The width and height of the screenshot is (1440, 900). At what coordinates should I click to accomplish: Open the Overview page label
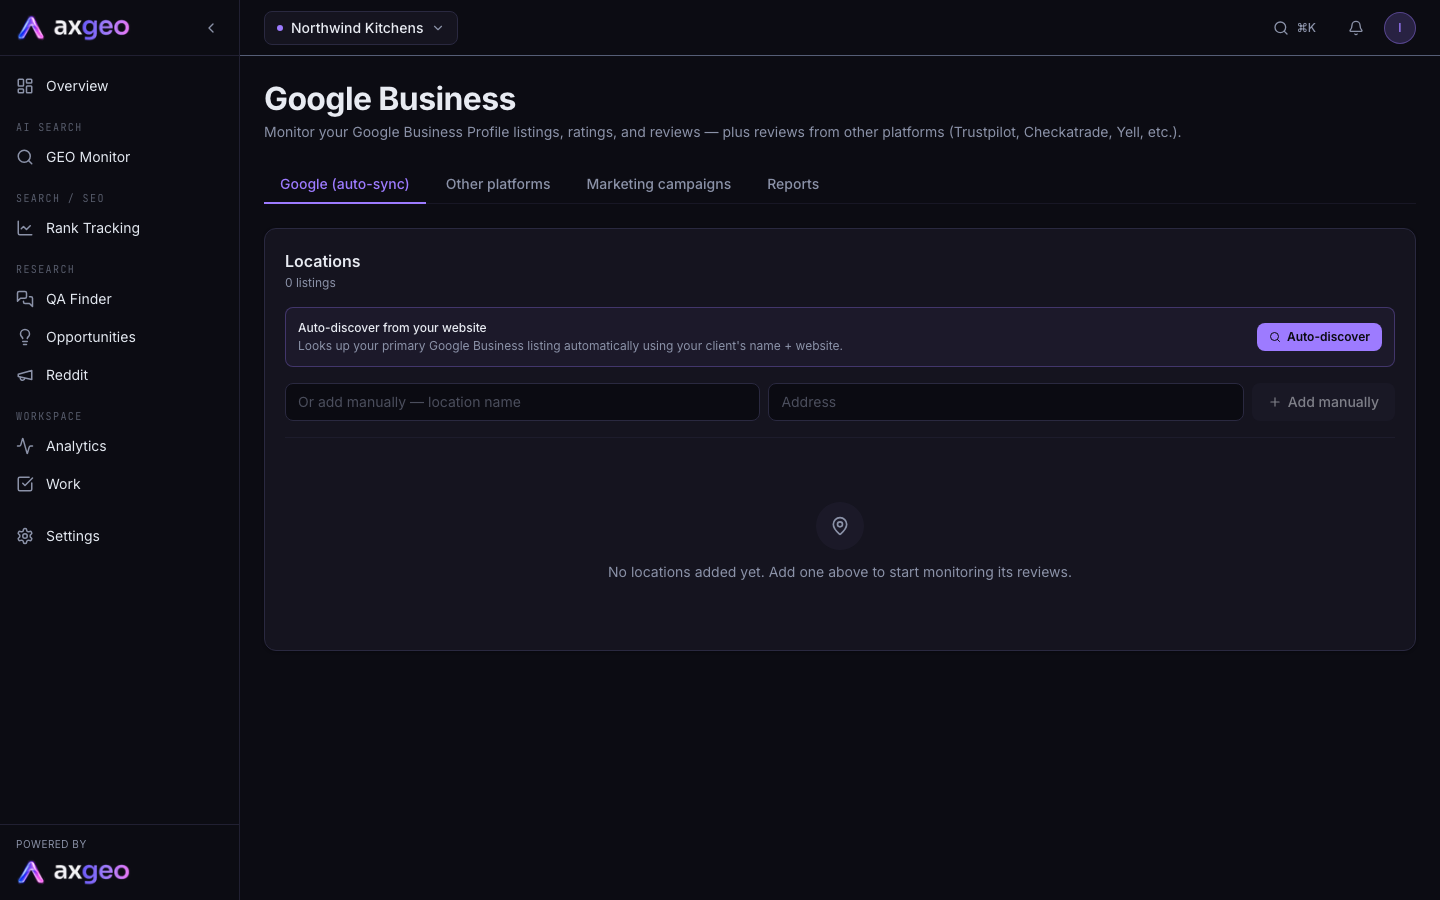tap(77, 86)
